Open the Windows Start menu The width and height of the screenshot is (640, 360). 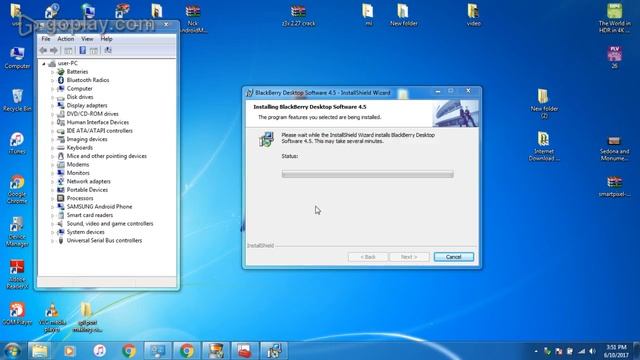(x=12, y=351)
